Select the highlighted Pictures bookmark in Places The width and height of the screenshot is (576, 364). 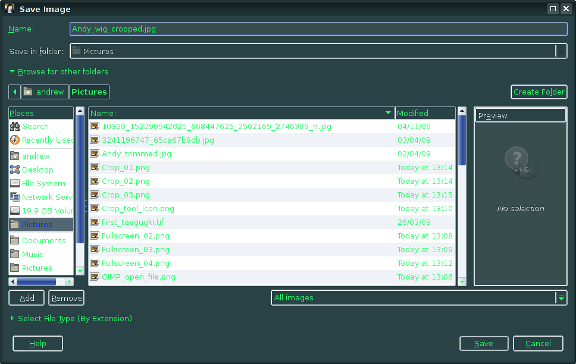pos(41,224)
